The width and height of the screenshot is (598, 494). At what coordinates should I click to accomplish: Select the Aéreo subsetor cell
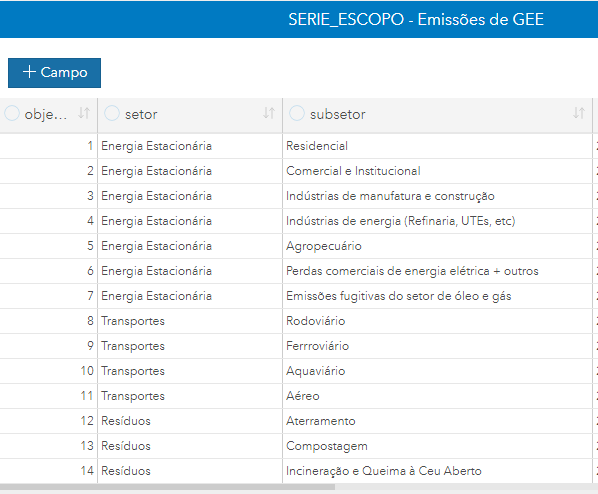click(x=437, y=396)
